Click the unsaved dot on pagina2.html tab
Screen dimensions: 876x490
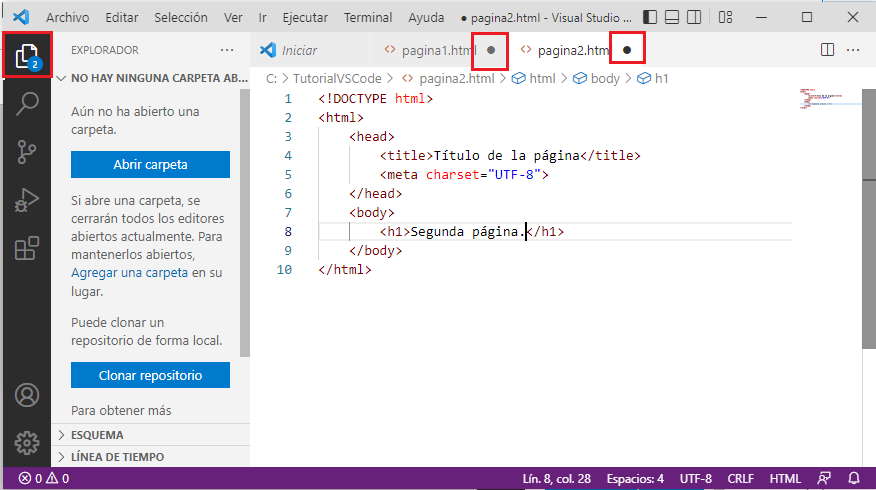coord(627,50)
